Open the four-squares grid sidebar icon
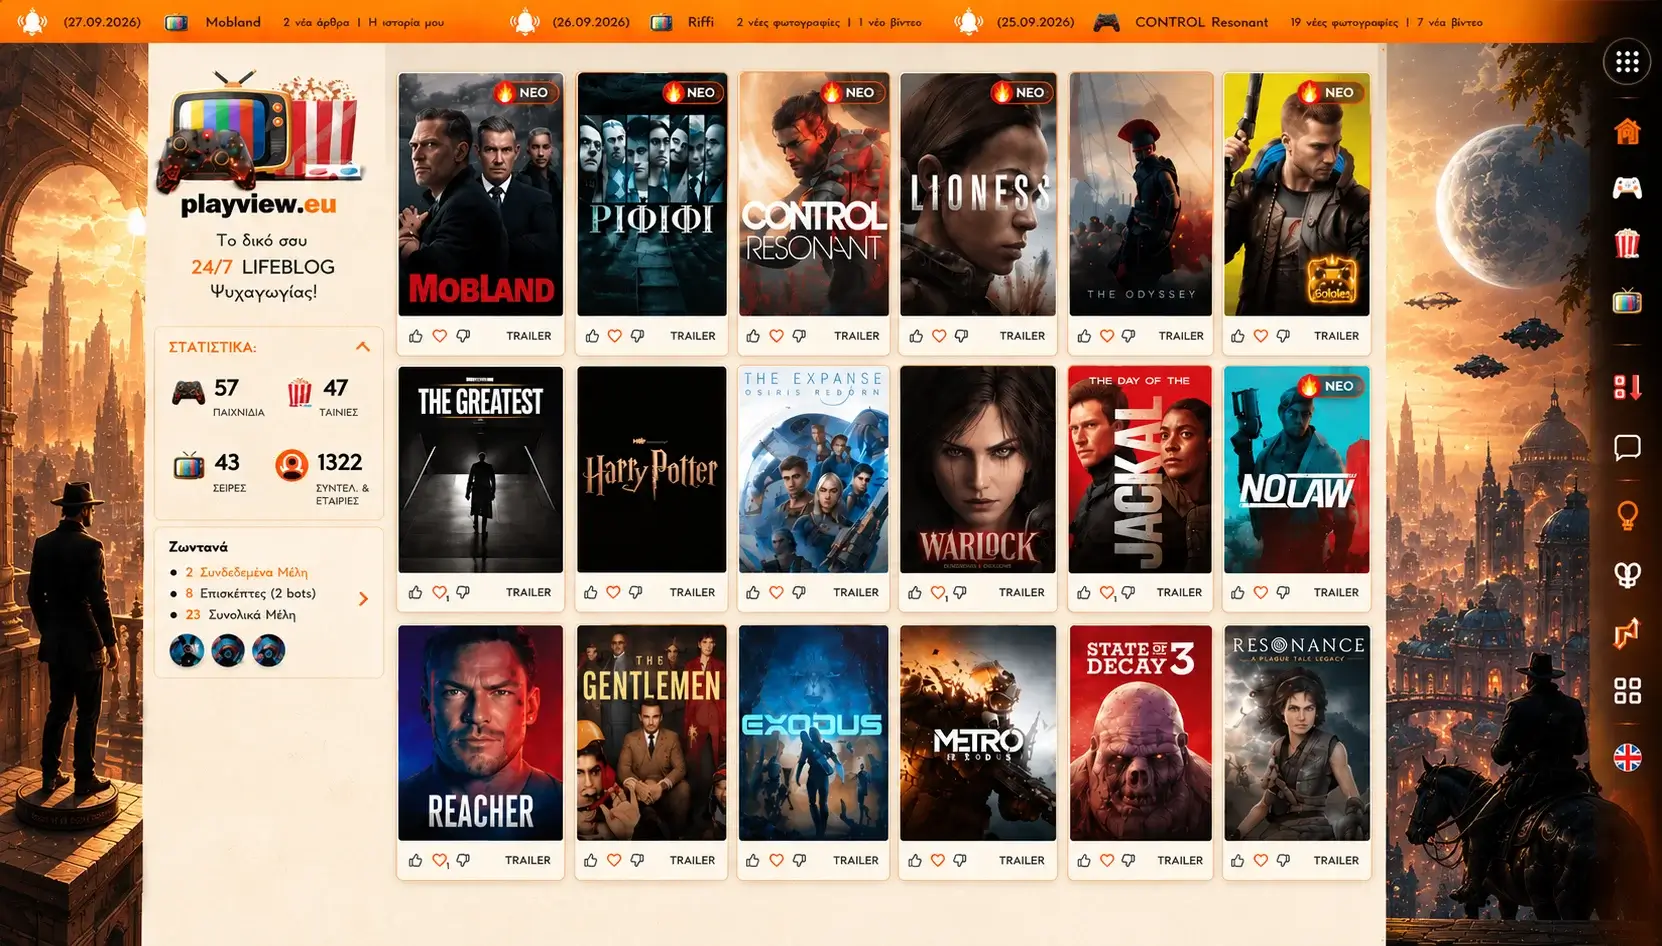Viewport: 1662px width, 946px height. [1627, 690]
